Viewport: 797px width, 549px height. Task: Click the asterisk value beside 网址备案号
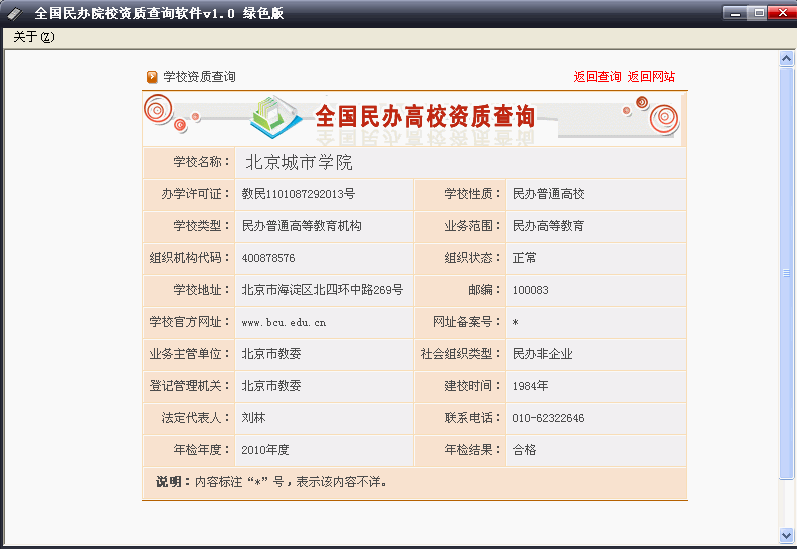pos(515,322)
